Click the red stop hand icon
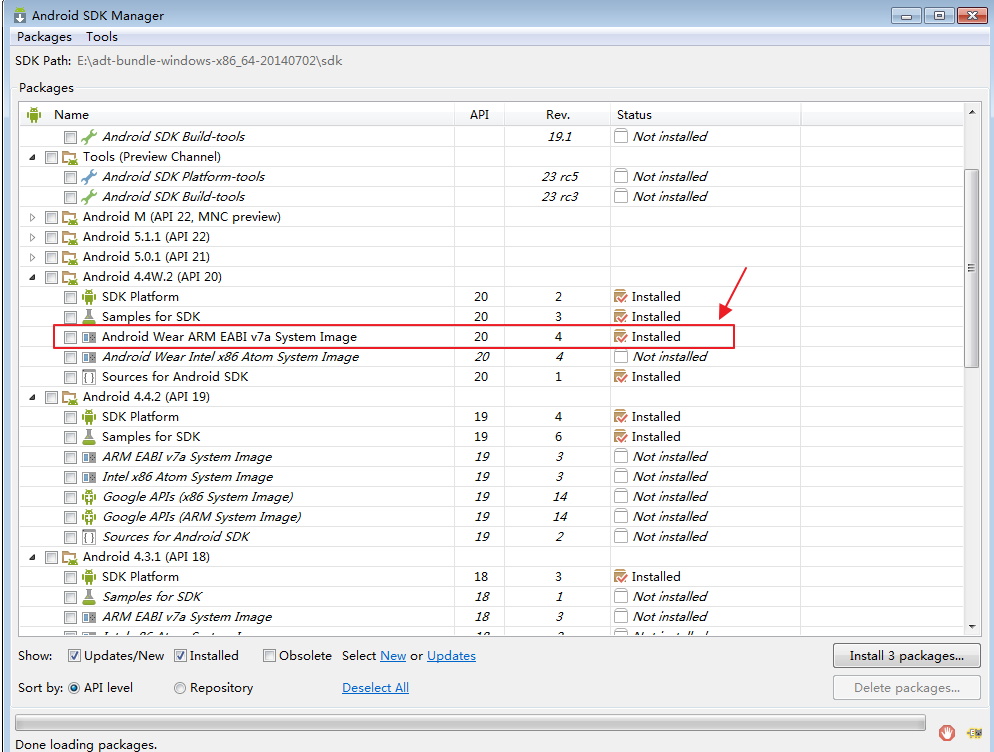 click(x=947, y=733)
